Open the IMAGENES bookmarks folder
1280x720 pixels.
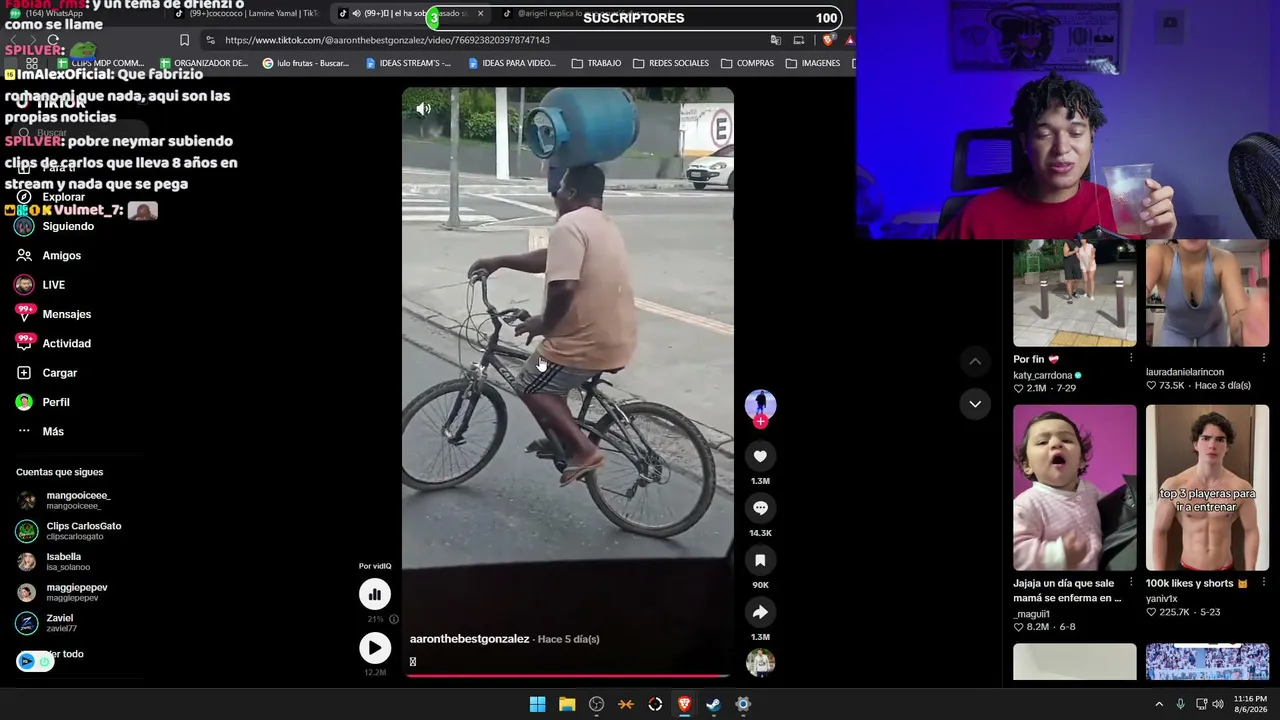[813, 63]
